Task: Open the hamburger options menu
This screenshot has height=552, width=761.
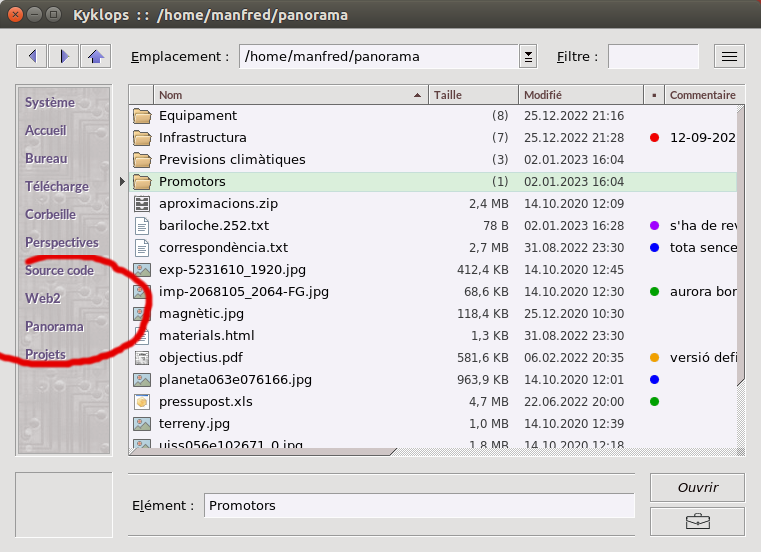Action: click(x=729, y=56)
